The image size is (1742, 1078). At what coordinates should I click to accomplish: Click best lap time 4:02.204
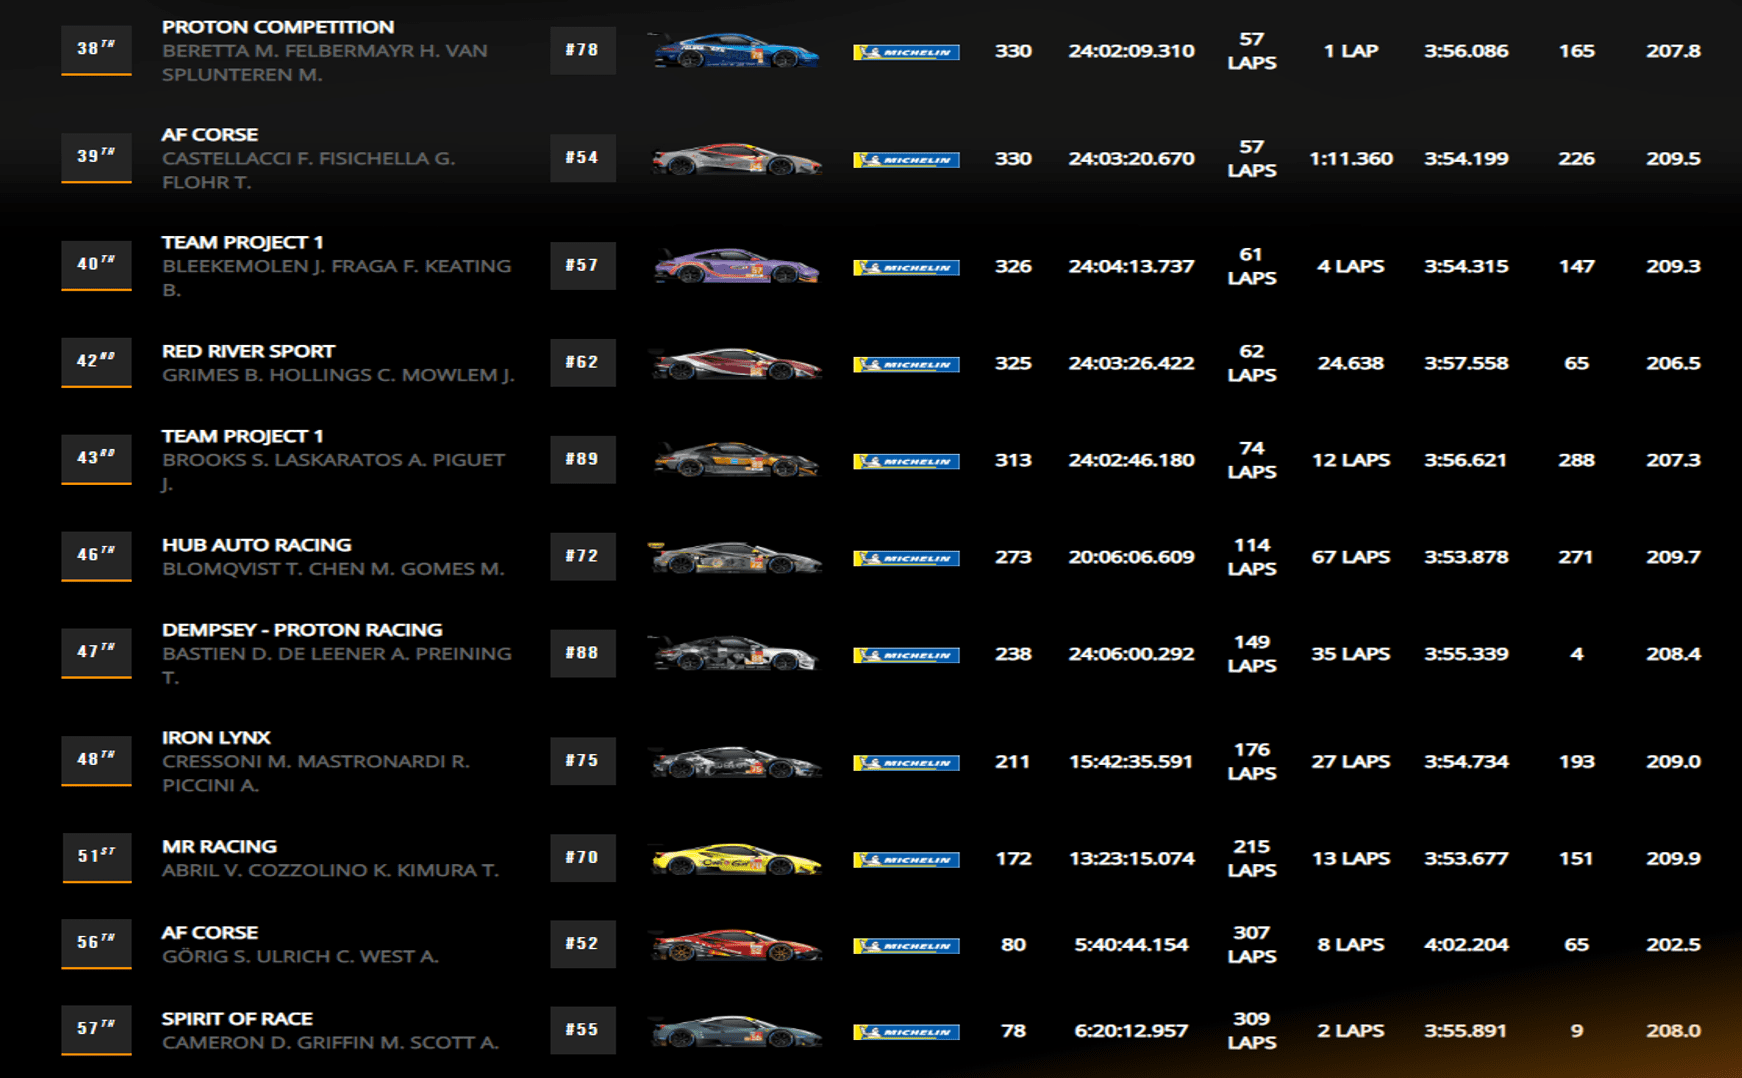pyautogui.click(x=1466, y=945)
